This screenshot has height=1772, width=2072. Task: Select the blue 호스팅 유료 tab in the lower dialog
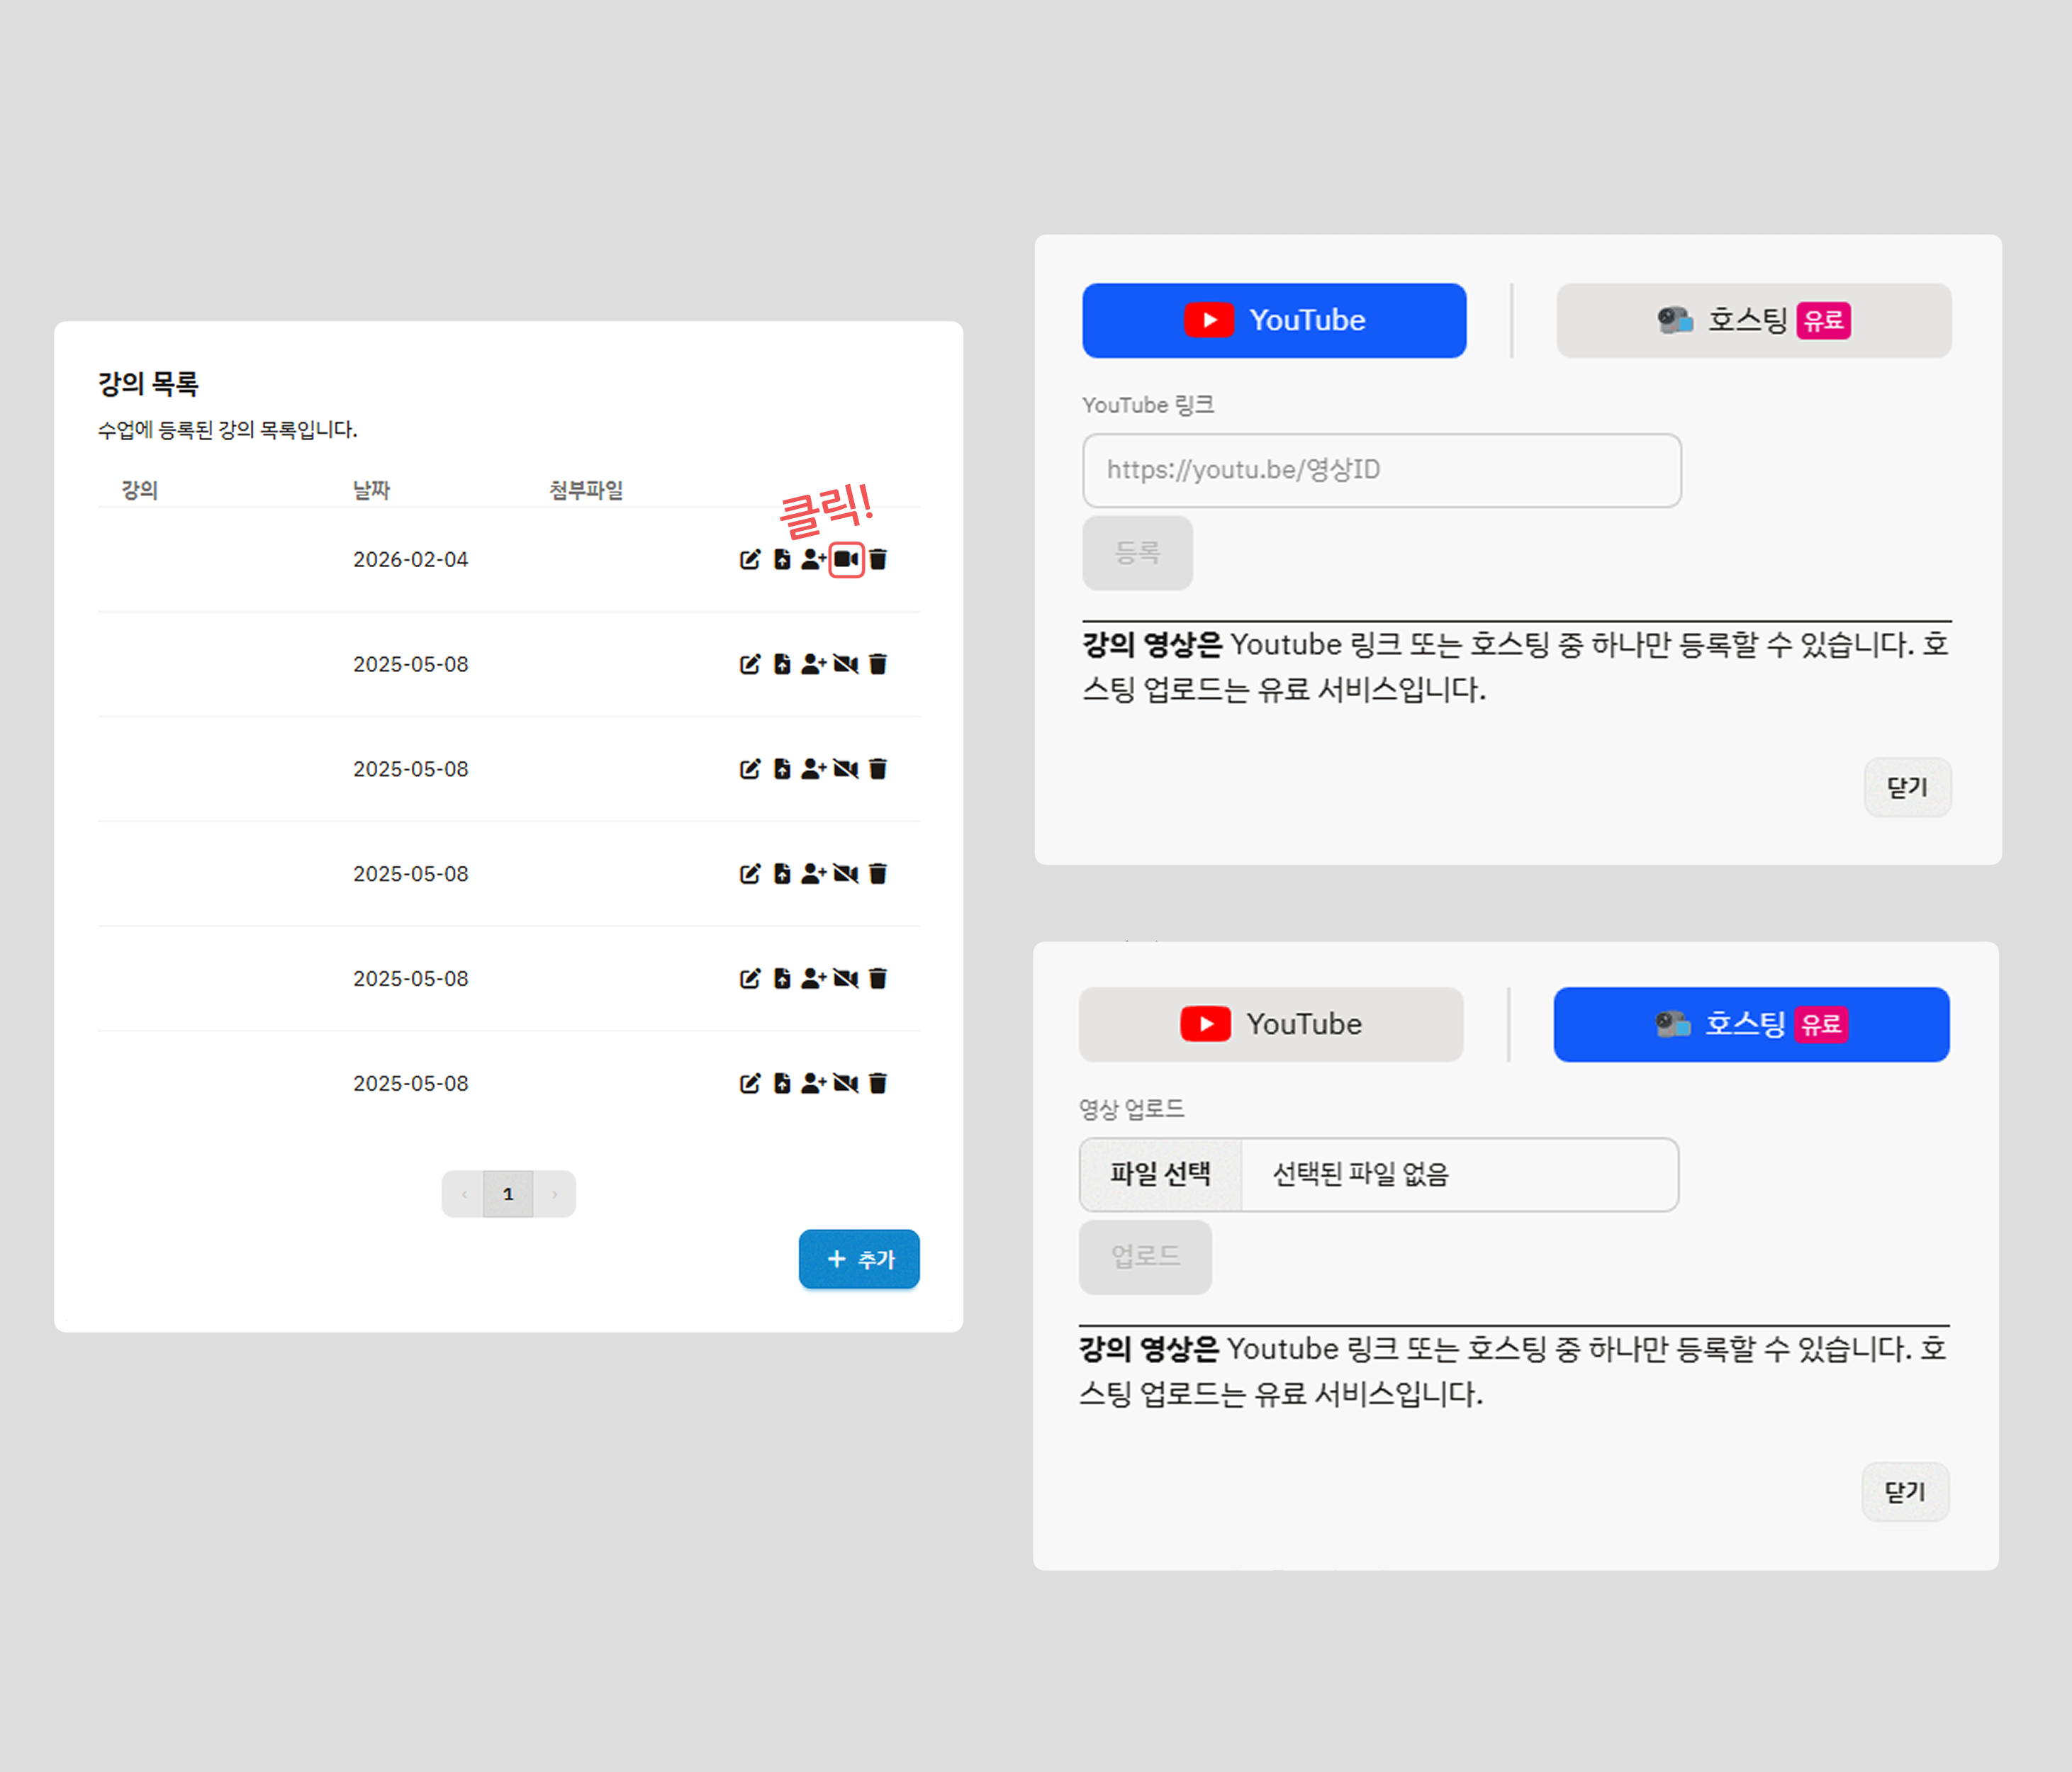pyautogui.click(x=1750, y=1024)
